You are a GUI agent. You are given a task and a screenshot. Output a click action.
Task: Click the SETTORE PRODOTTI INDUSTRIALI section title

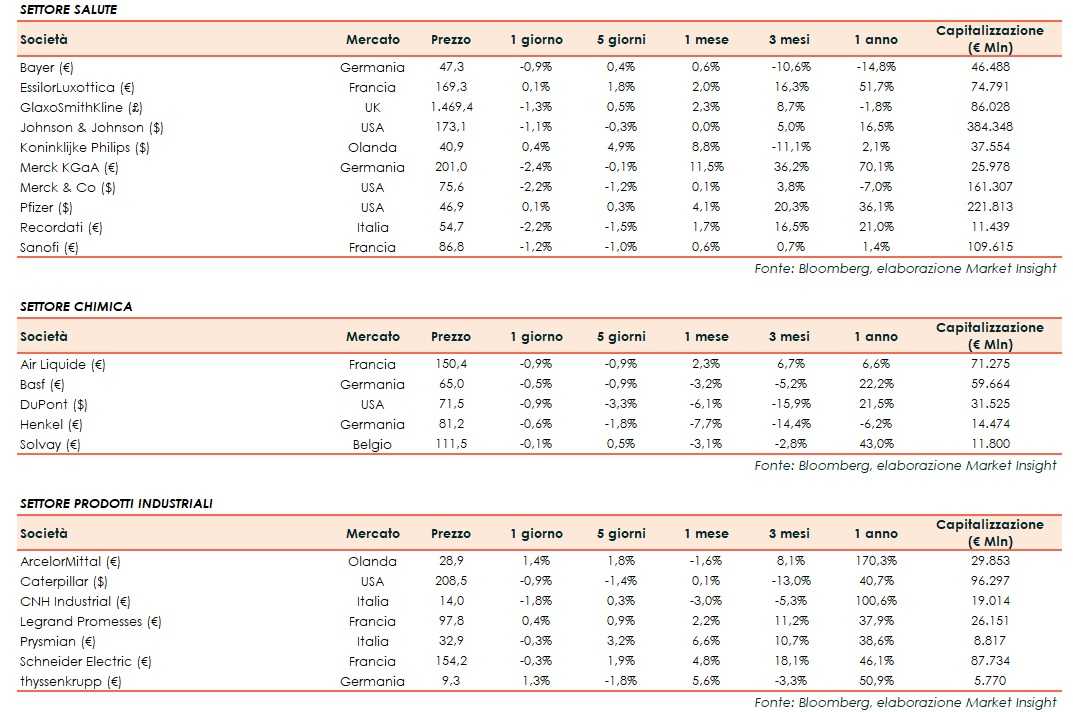point(115,503)
